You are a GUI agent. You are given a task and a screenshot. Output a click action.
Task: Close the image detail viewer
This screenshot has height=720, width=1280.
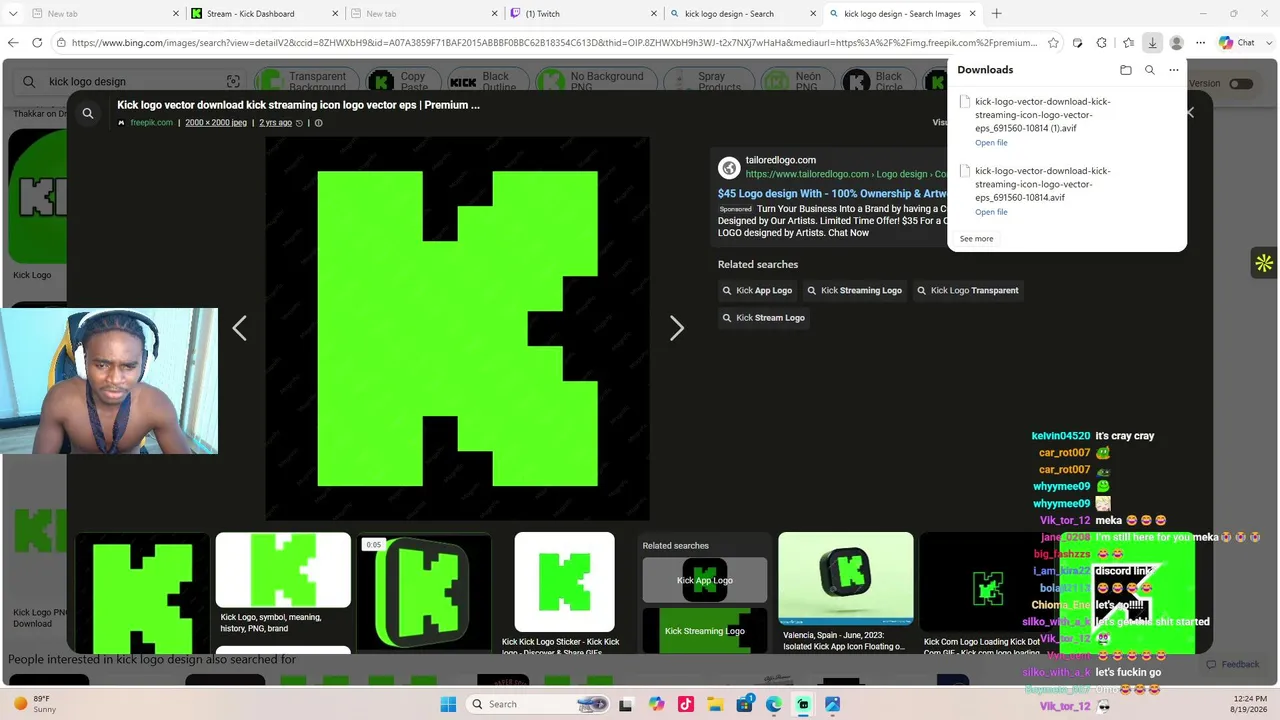point(1190,113)
